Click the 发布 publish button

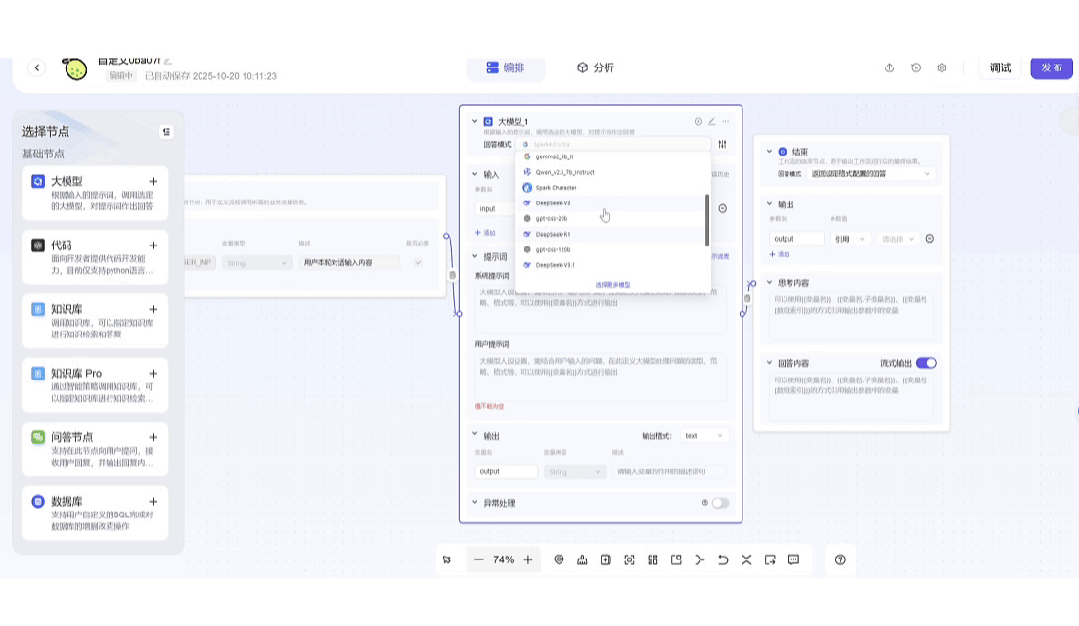click(x=1051, y=68)
